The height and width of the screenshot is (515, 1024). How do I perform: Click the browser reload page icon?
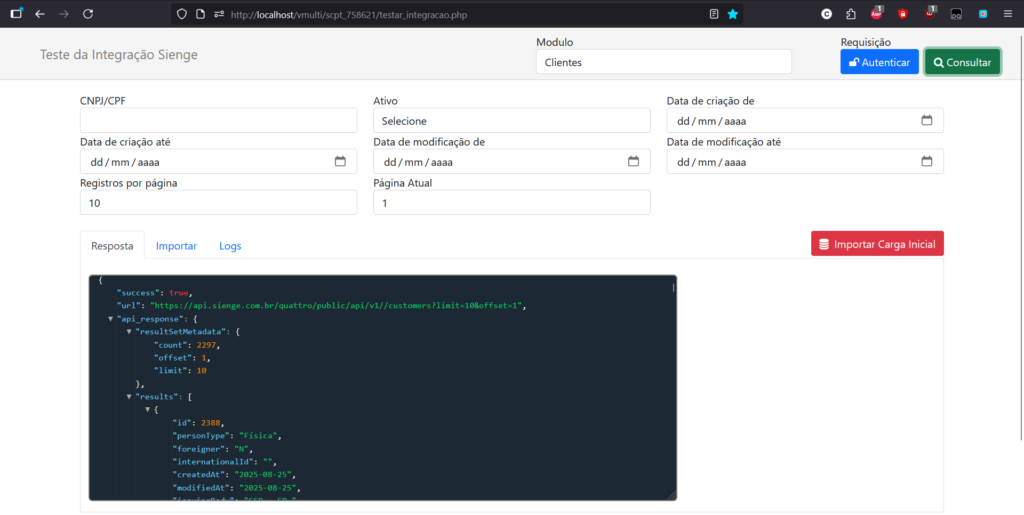click(88, 14)
